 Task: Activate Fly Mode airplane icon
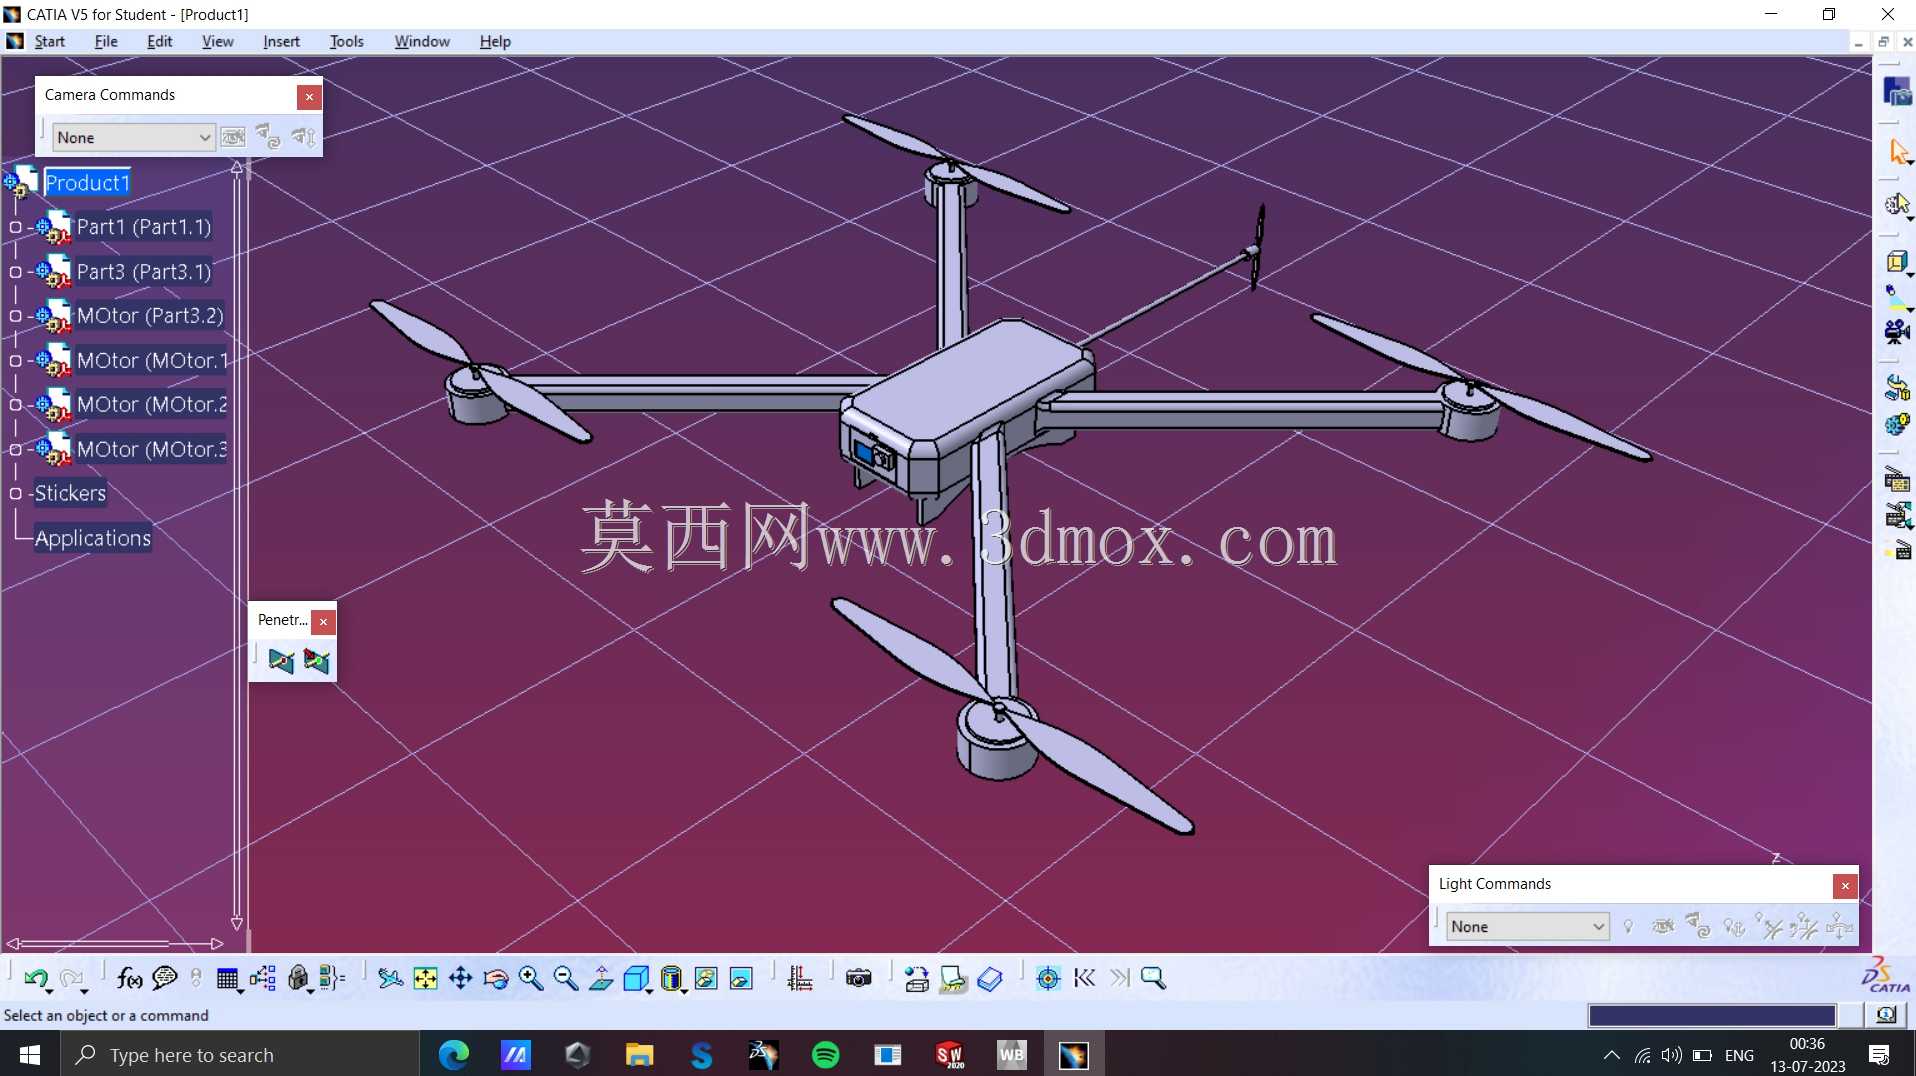click(390, 978)
